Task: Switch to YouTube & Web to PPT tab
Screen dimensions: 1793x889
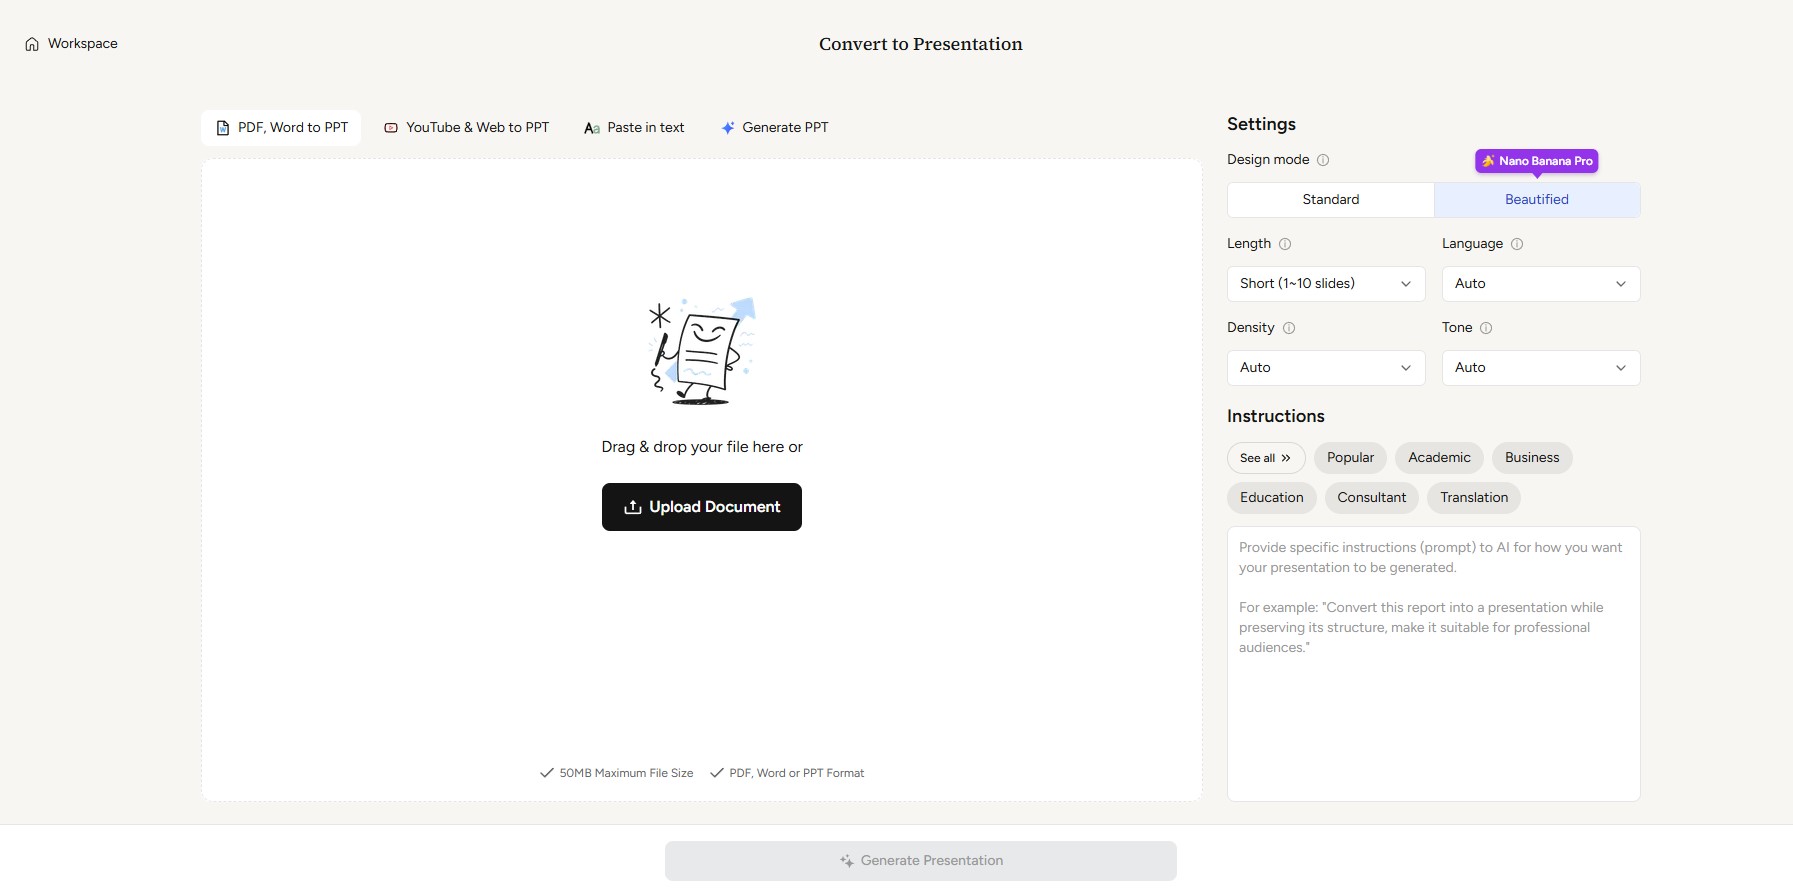Action: coord(466,128)
